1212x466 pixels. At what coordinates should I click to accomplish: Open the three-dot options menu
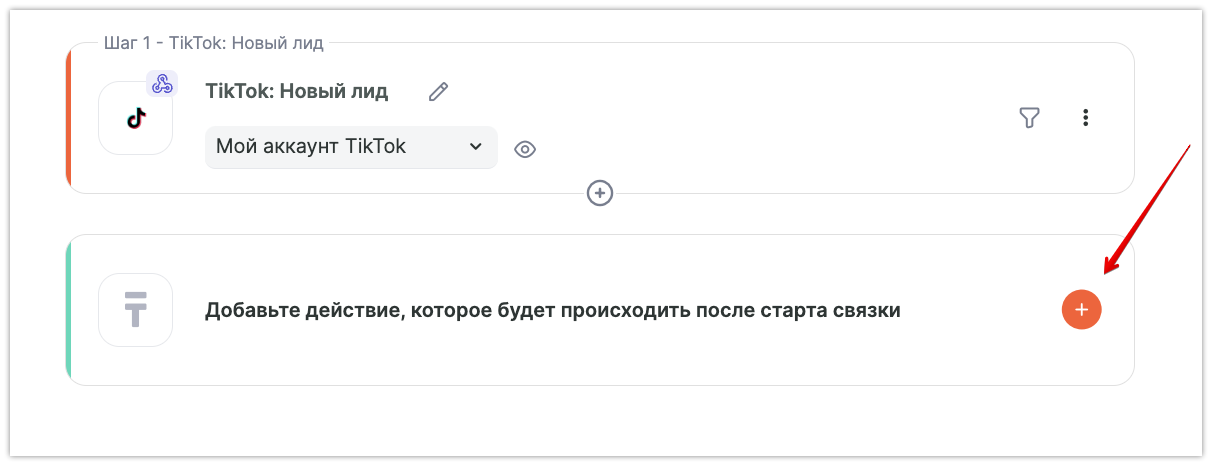click(x=1085, y=118)
